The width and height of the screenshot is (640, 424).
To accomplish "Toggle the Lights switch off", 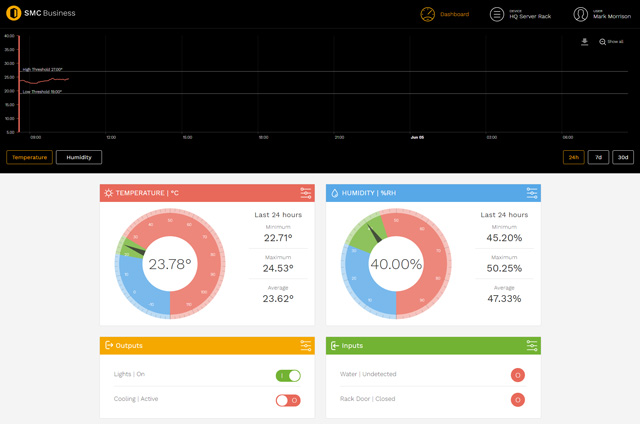I will (288, 375).
